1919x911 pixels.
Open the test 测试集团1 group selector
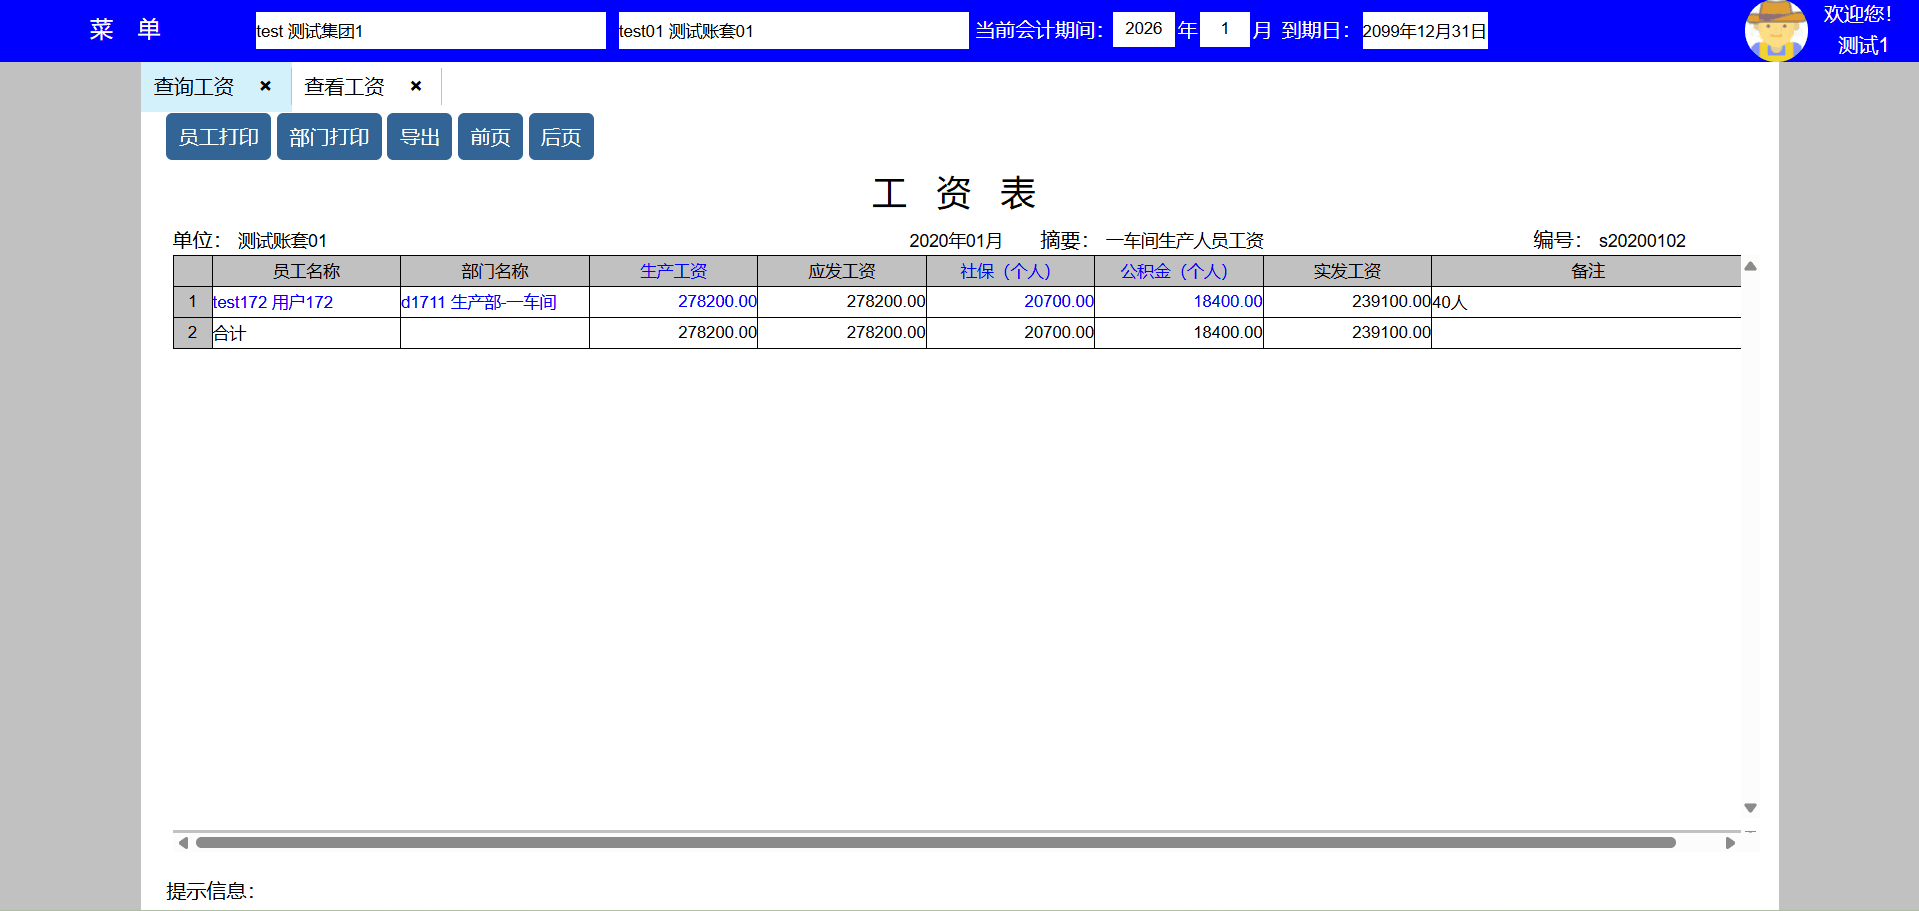click(430, 31)
